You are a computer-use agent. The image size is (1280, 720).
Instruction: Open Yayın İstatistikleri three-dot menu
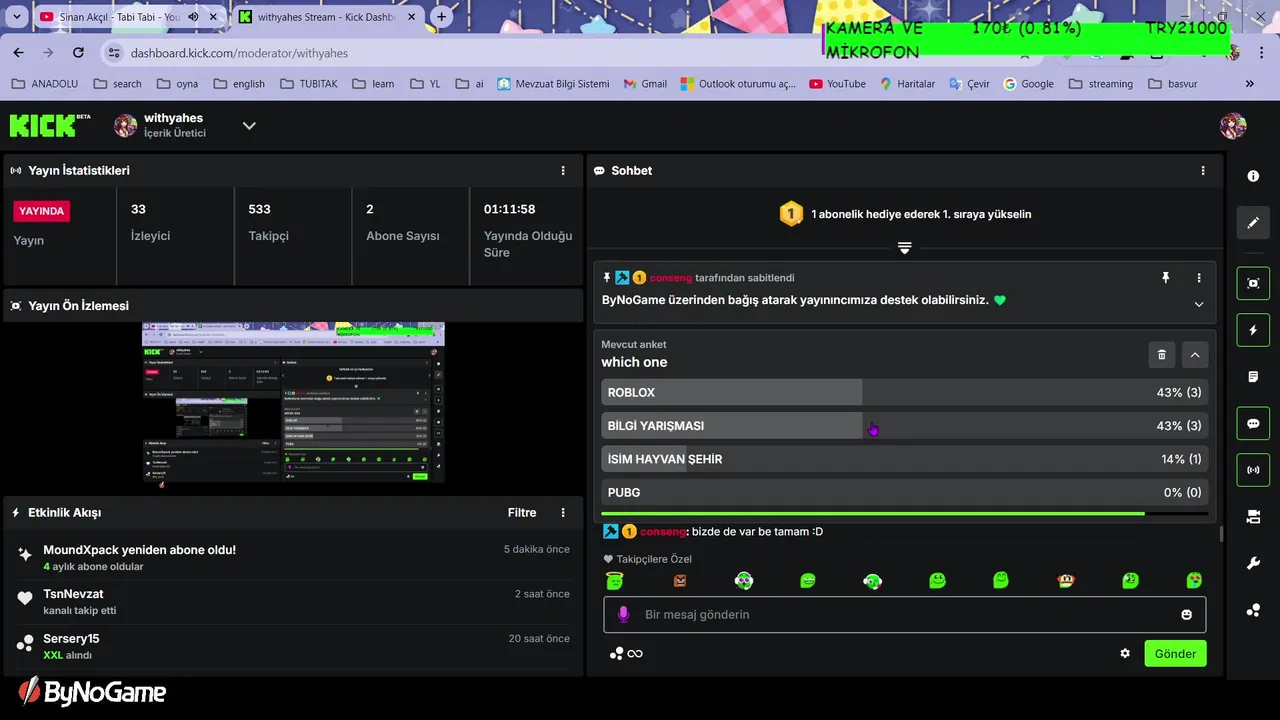point(563,171)
